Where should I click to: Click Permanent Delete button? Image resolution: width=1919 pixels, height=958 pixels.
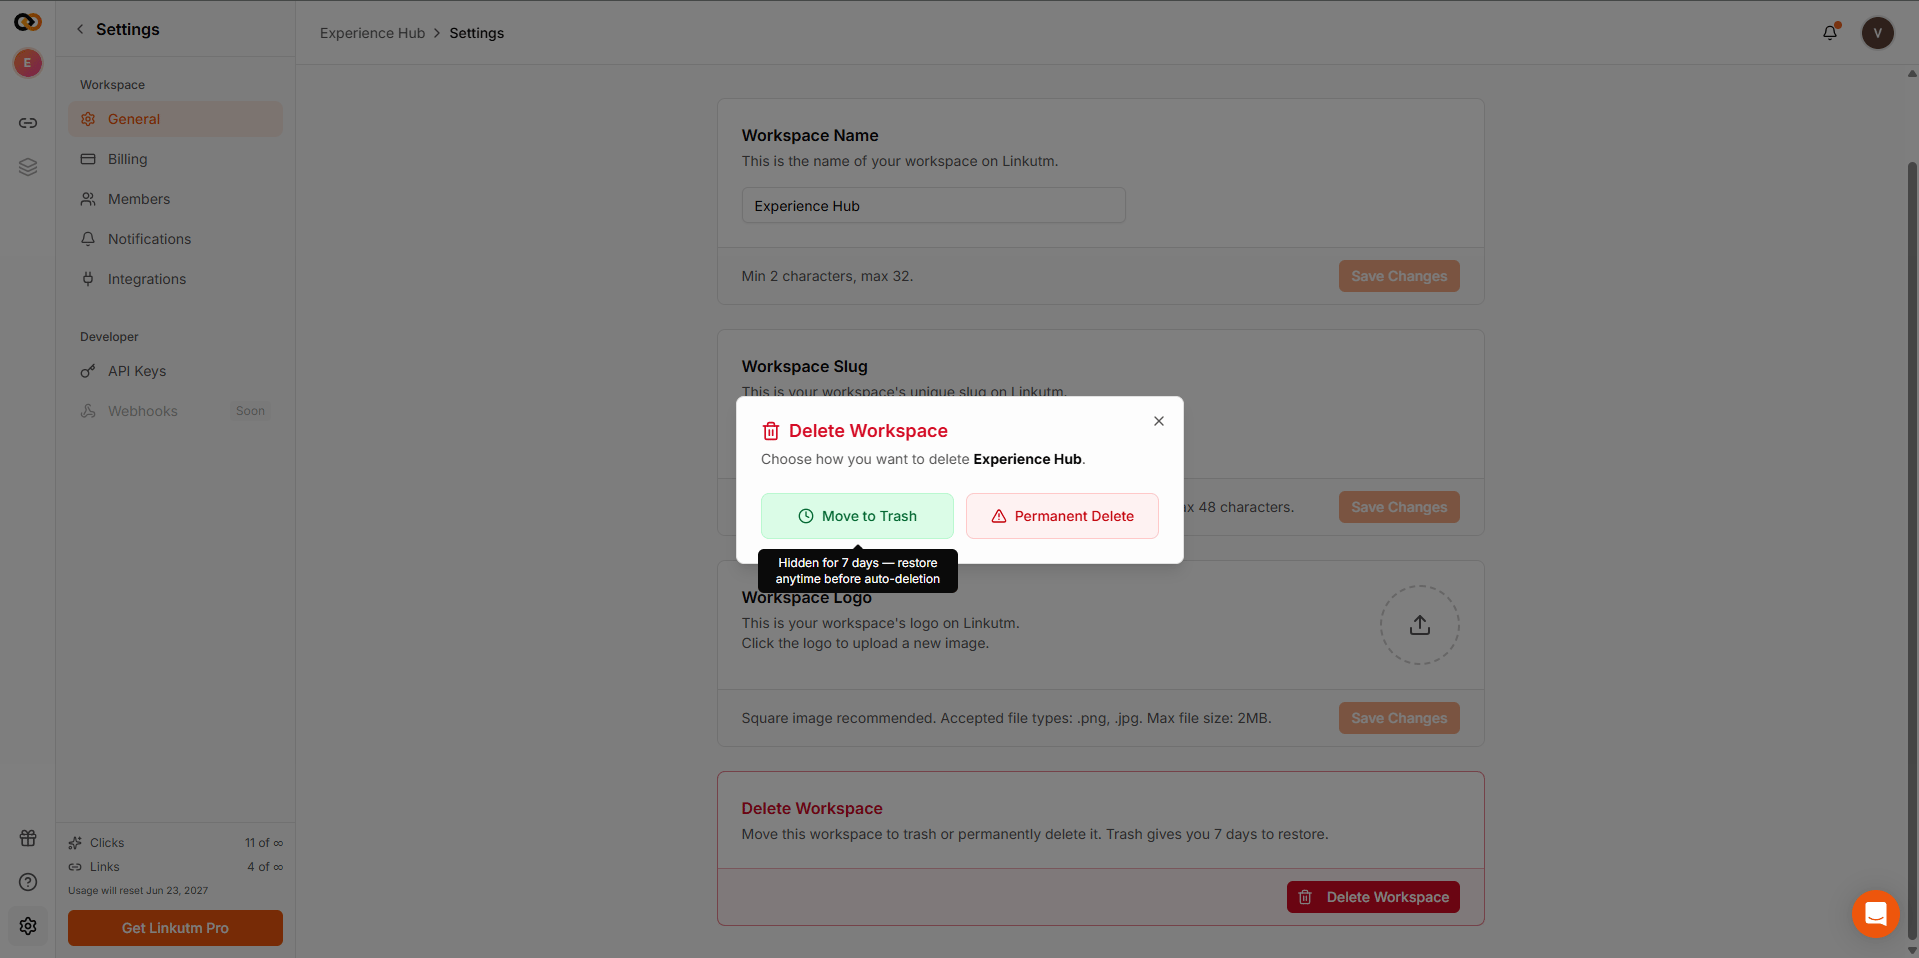1062,516
